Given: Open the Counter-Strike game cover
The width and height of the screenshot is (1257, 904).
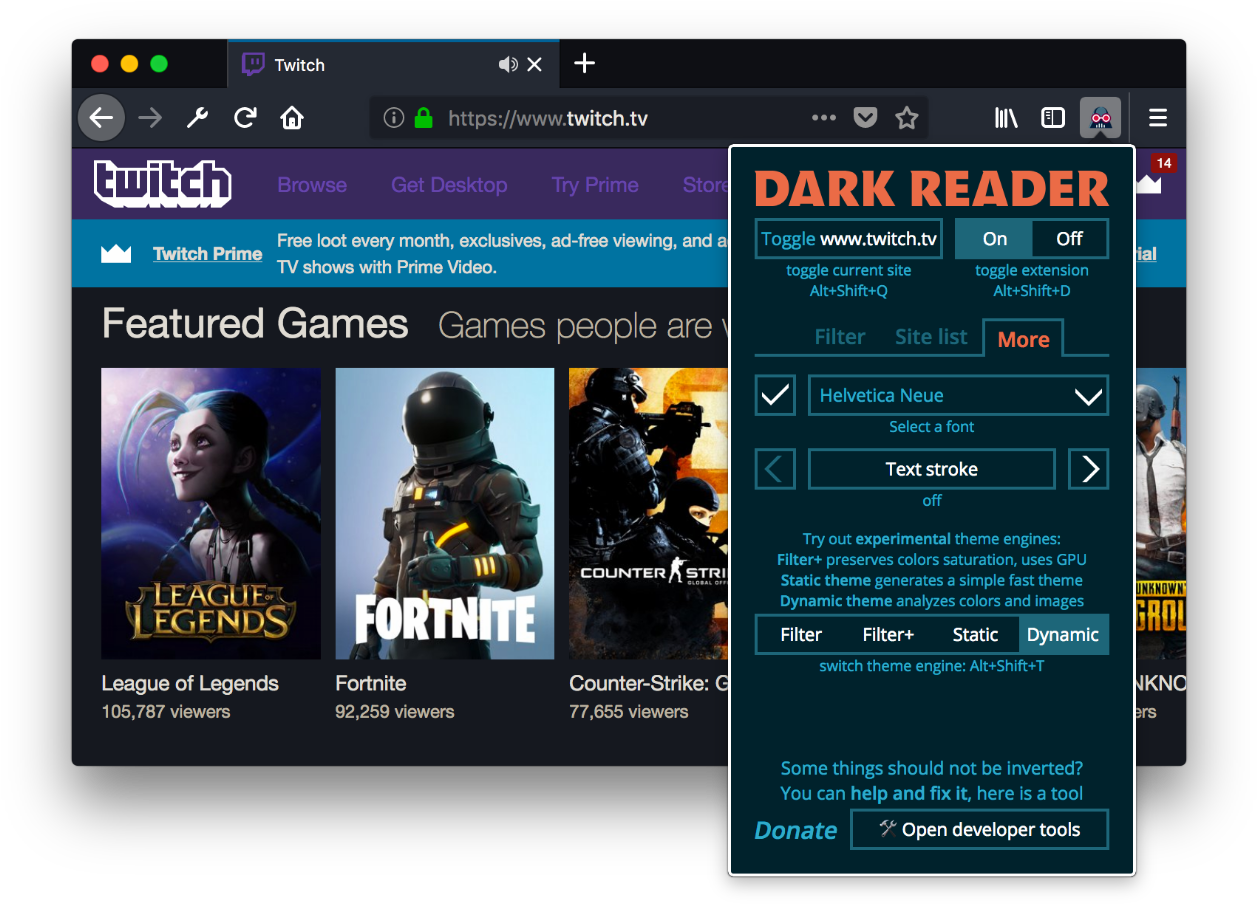Looking at the screenshot, I should point(649,514).
